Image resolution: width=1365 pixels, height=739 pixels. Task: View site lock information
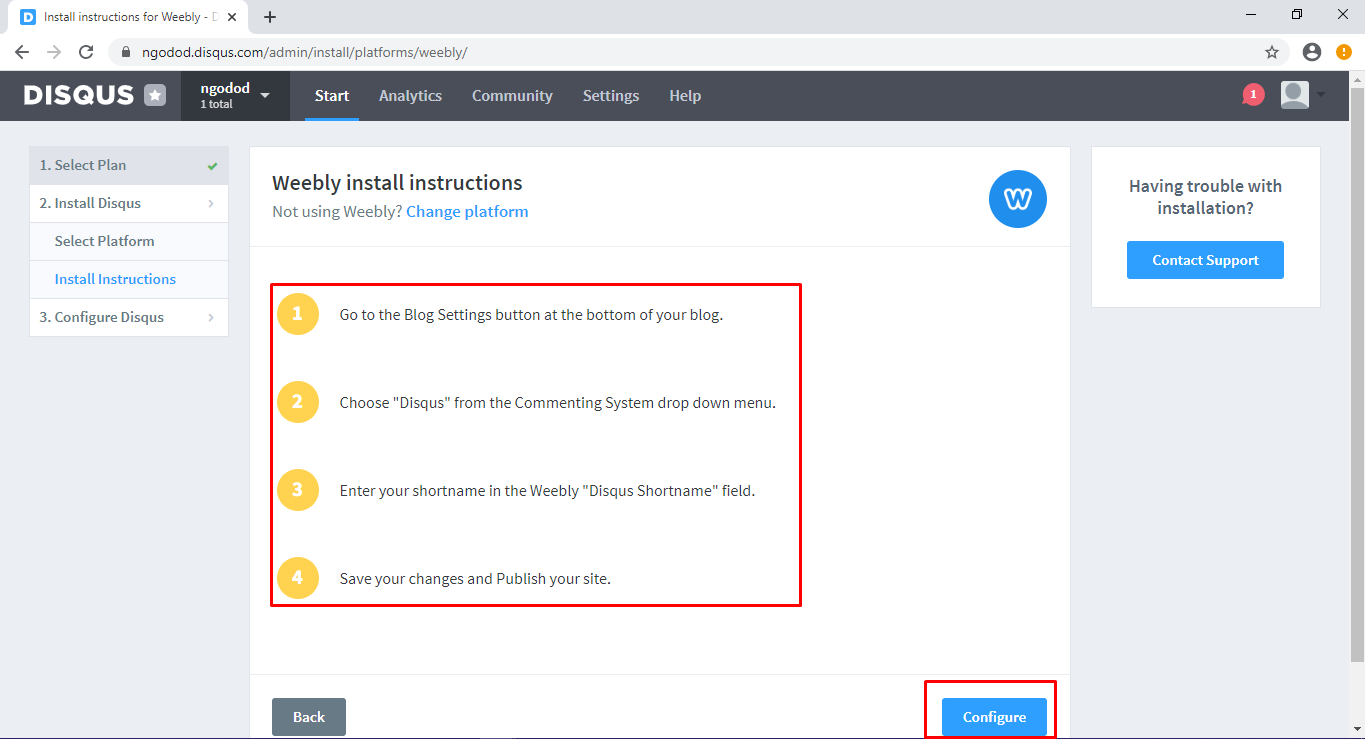pos(126,52)
